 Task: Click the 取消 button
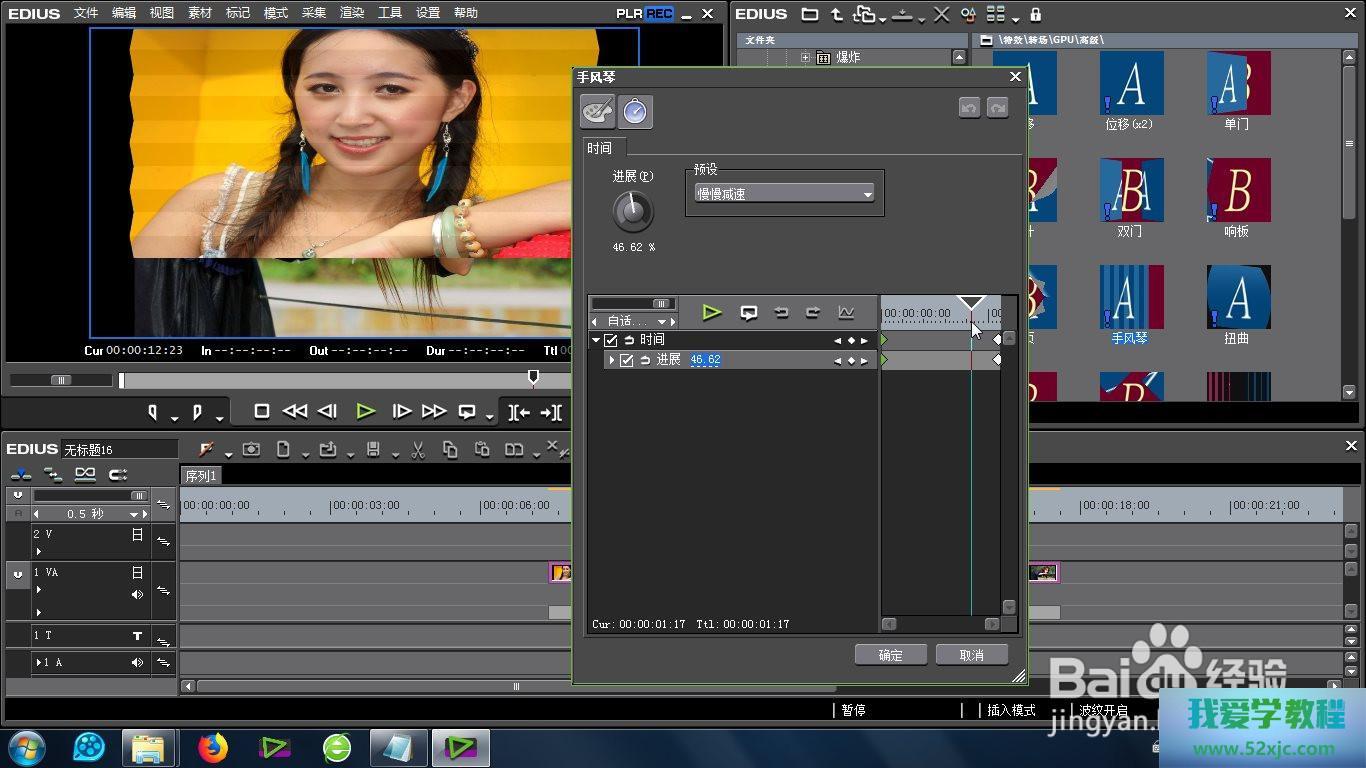click(x=971, y=655)
